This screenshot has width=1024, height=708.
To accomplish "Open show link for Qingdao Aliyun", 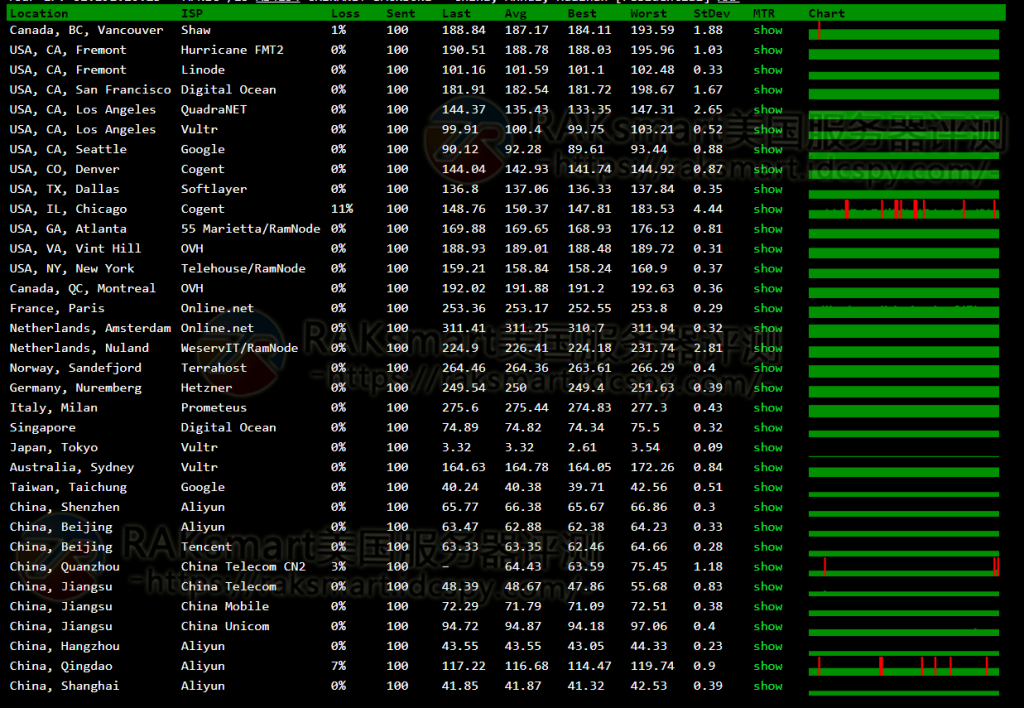I will click(x=768, y=666).
